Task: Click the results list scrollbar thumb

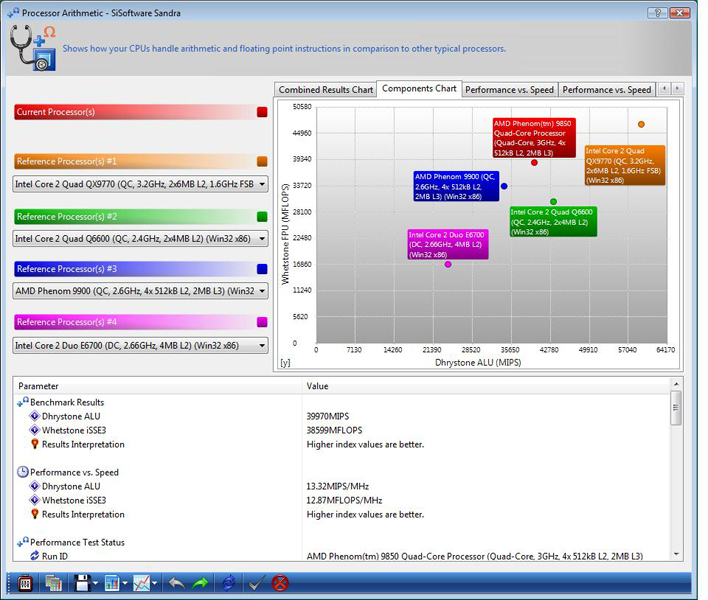Action: pyautogui.click(x=676, y=408)
